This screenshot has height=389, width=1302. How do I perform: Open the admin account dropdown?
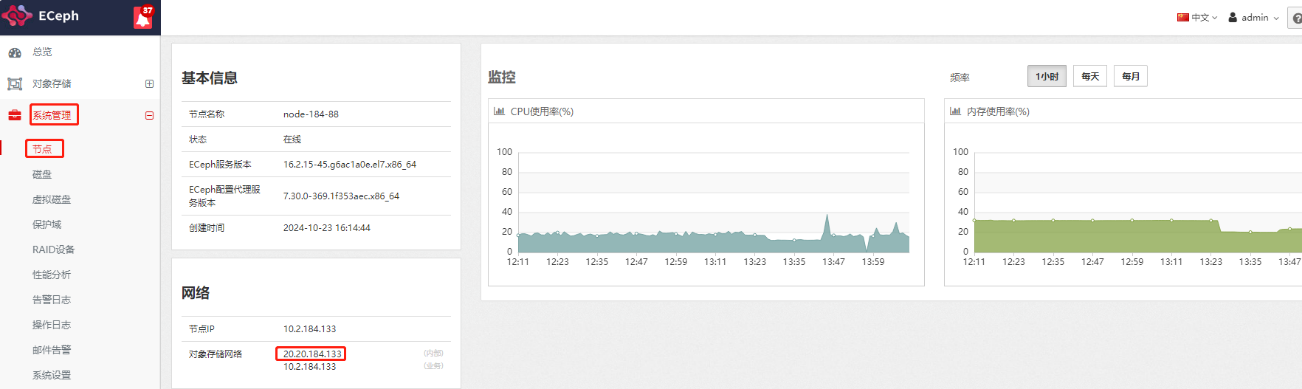pyautogui.click(x=1254, y=18)
